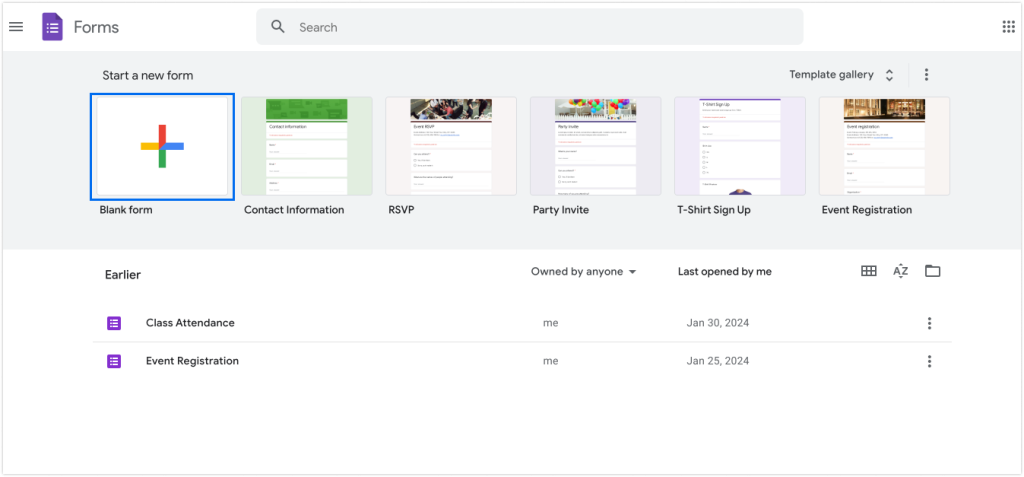Select the Event Registration template thumbnail
1024x477 pixels.
coord(884,146)
